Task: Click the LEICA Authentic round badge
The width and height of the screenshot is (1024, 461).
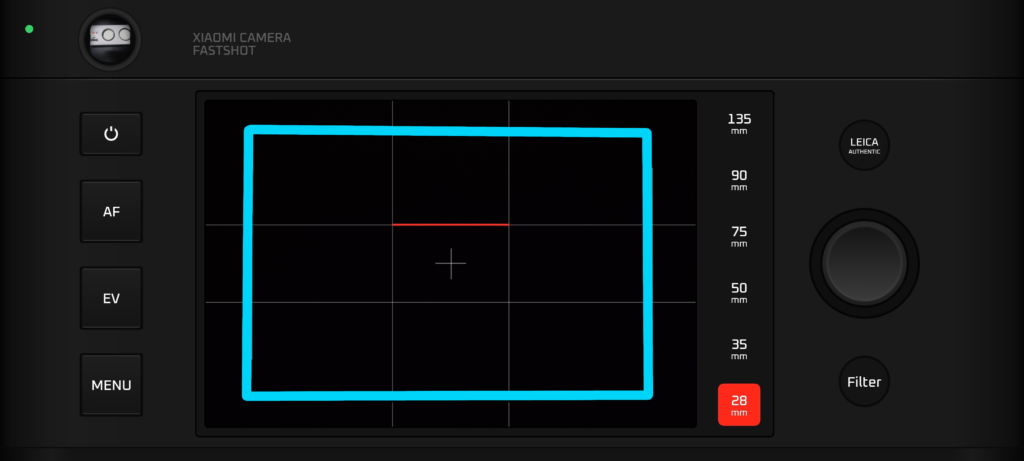Action: (x=864, y=145)
